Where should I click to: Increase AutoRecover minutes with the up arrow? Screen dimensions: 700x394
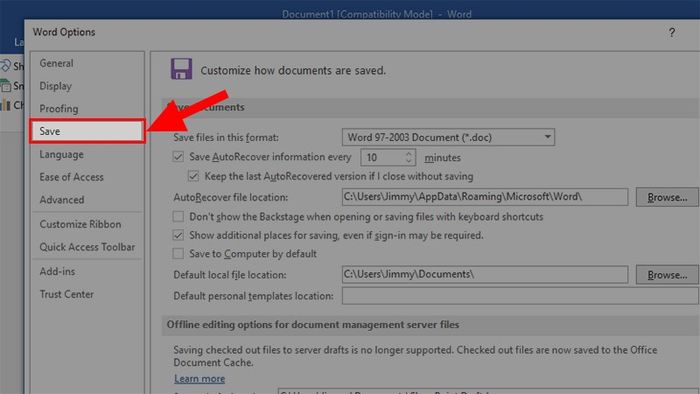click(408, 154)
